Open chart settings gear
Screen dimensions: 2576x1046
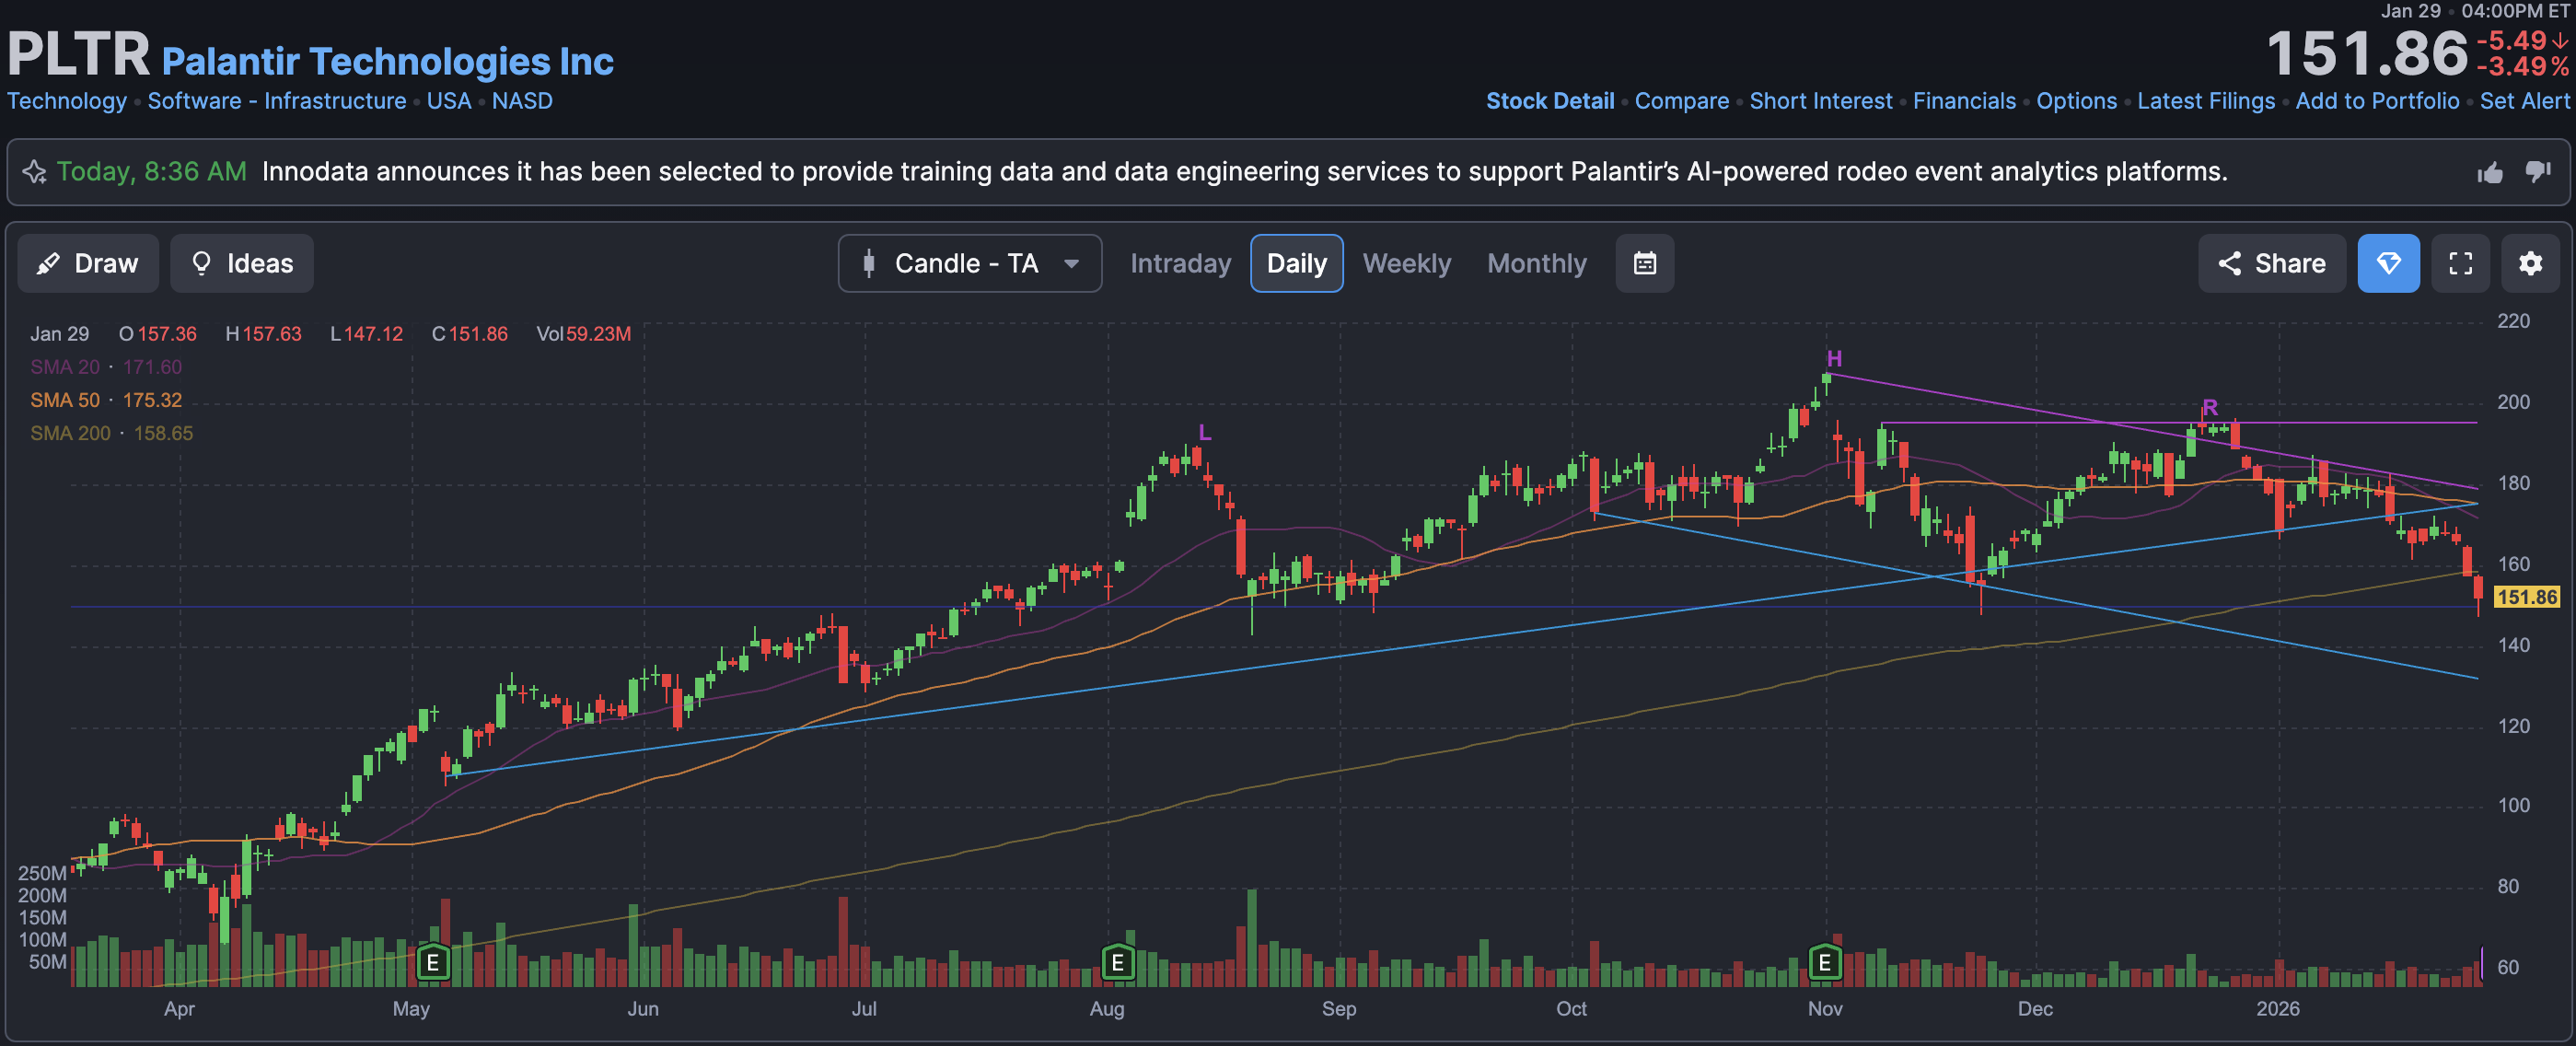tap(2529, 263)
